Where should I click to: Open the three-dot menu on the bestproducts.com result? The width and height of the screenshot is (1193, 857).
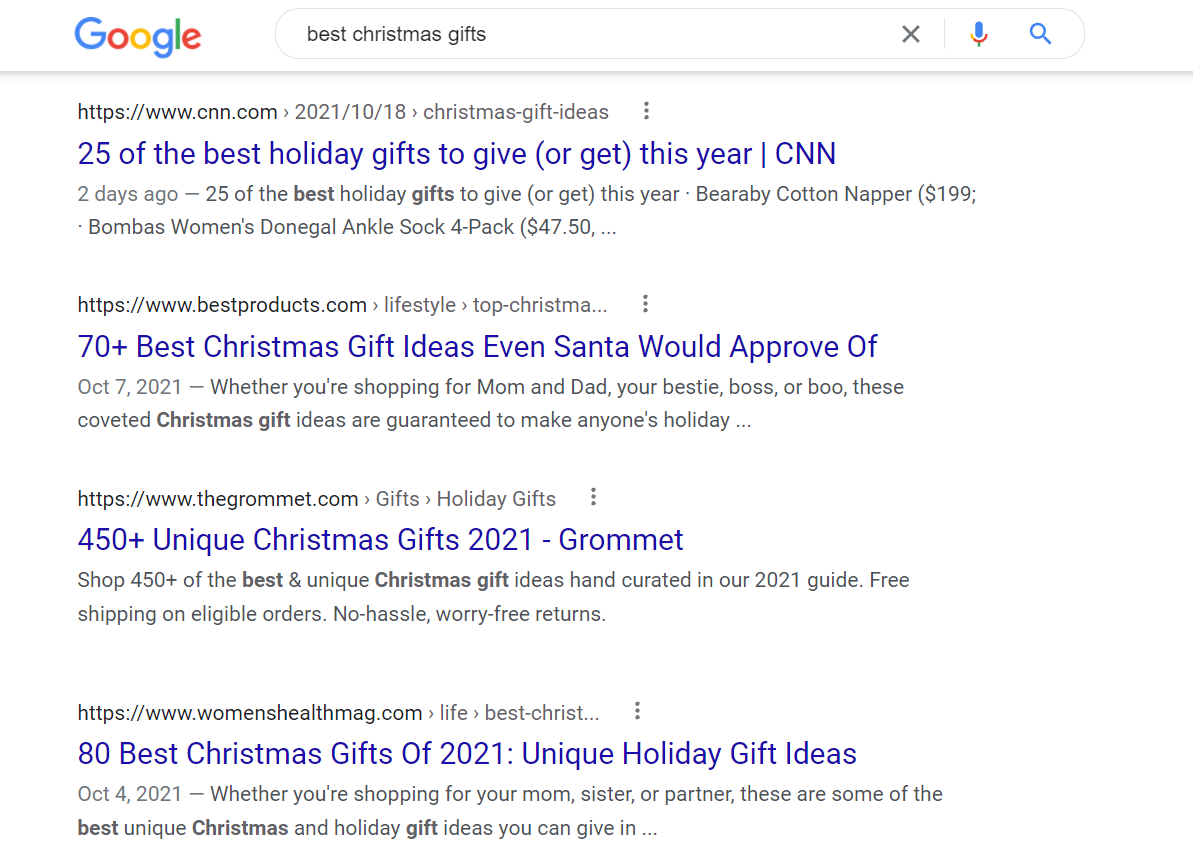645,303
